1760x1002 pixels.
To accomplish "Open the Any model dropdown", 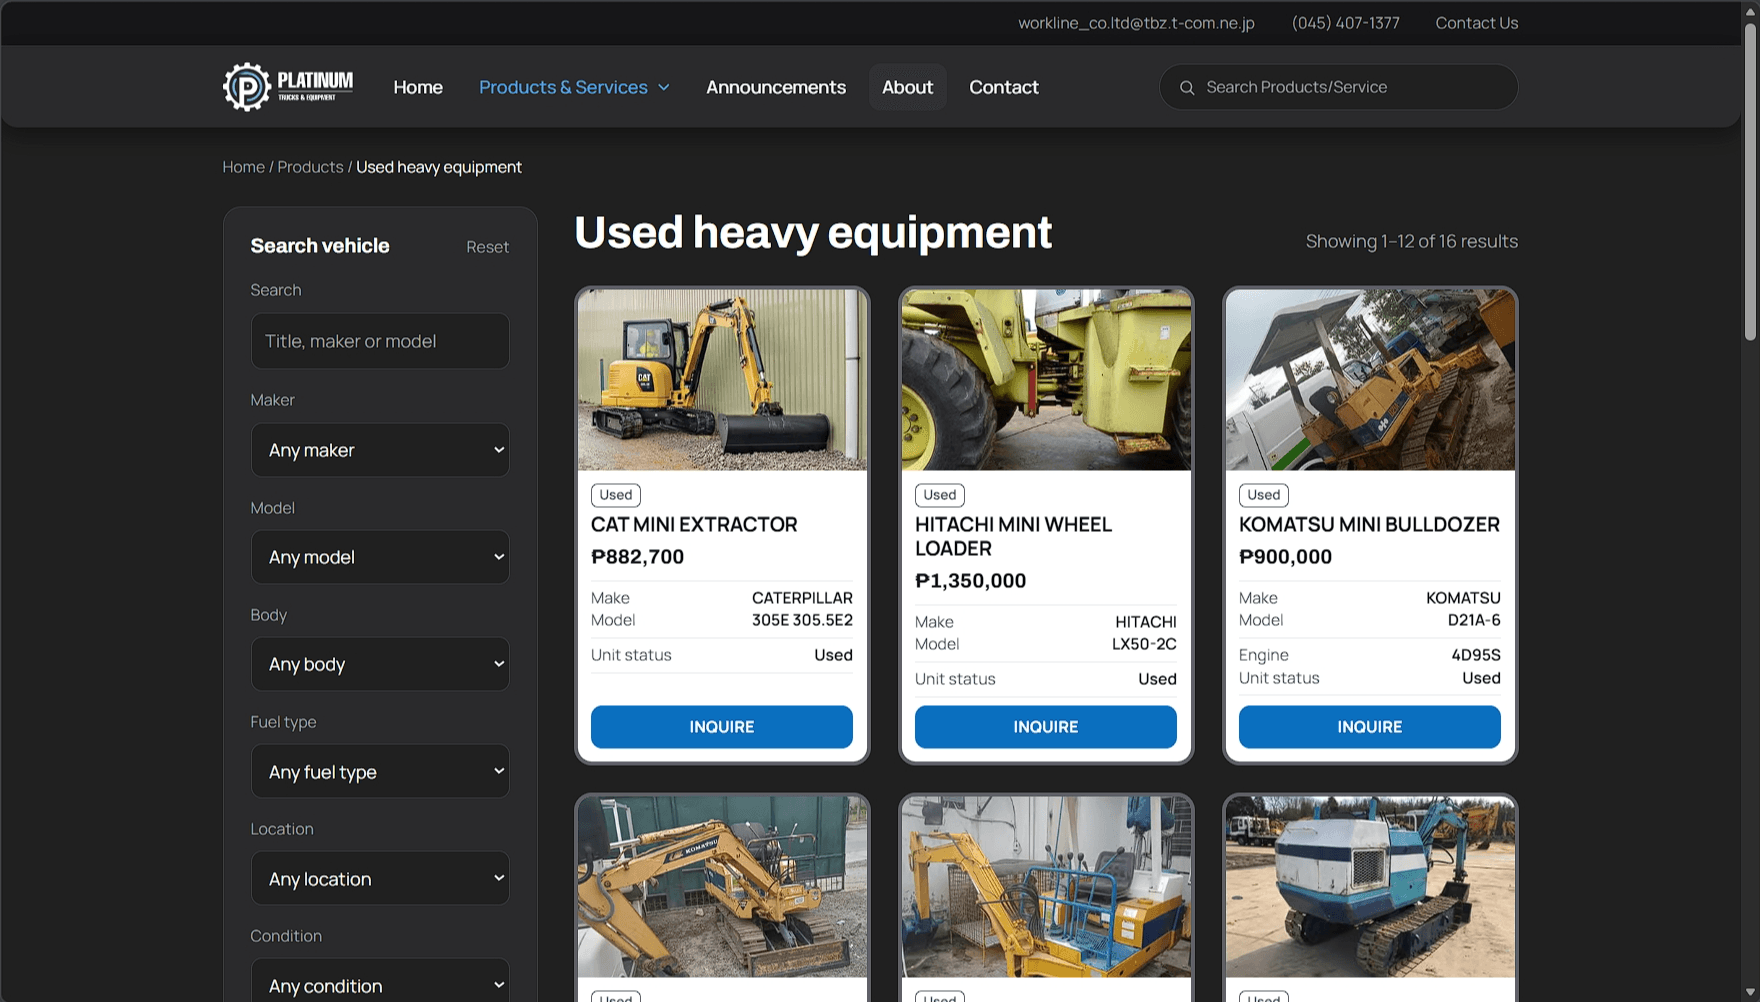I will point(380,557).
